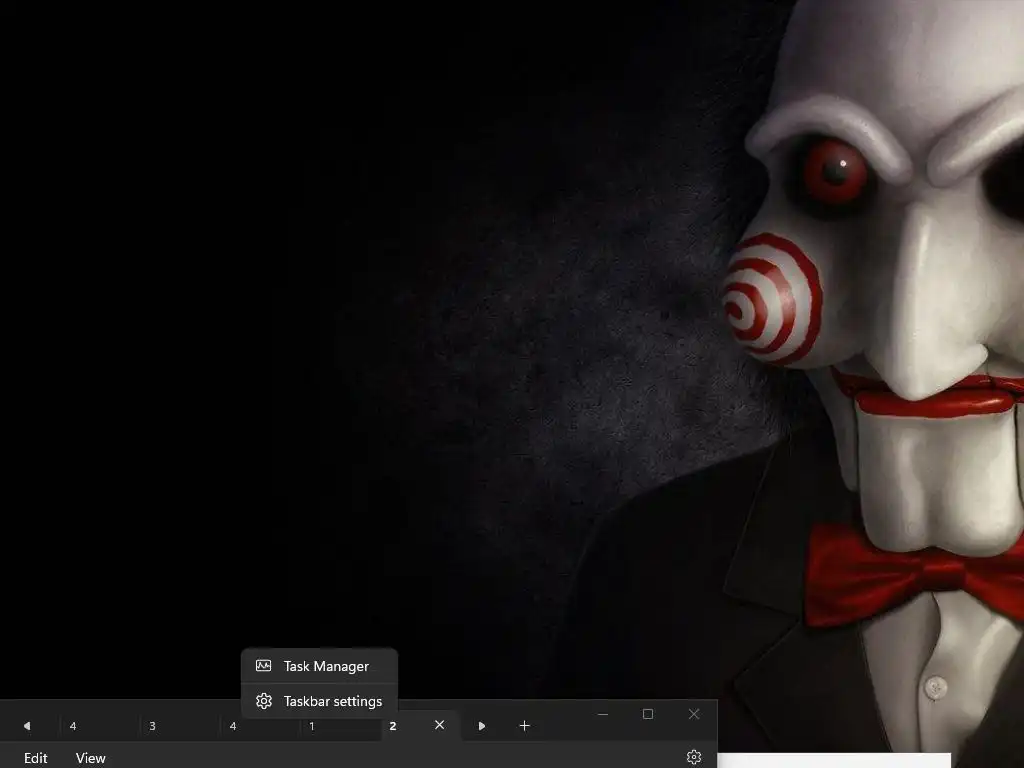This screenshot has width=1024, height=768.
Task: Close the Notepad window
Action: point(694,714)
